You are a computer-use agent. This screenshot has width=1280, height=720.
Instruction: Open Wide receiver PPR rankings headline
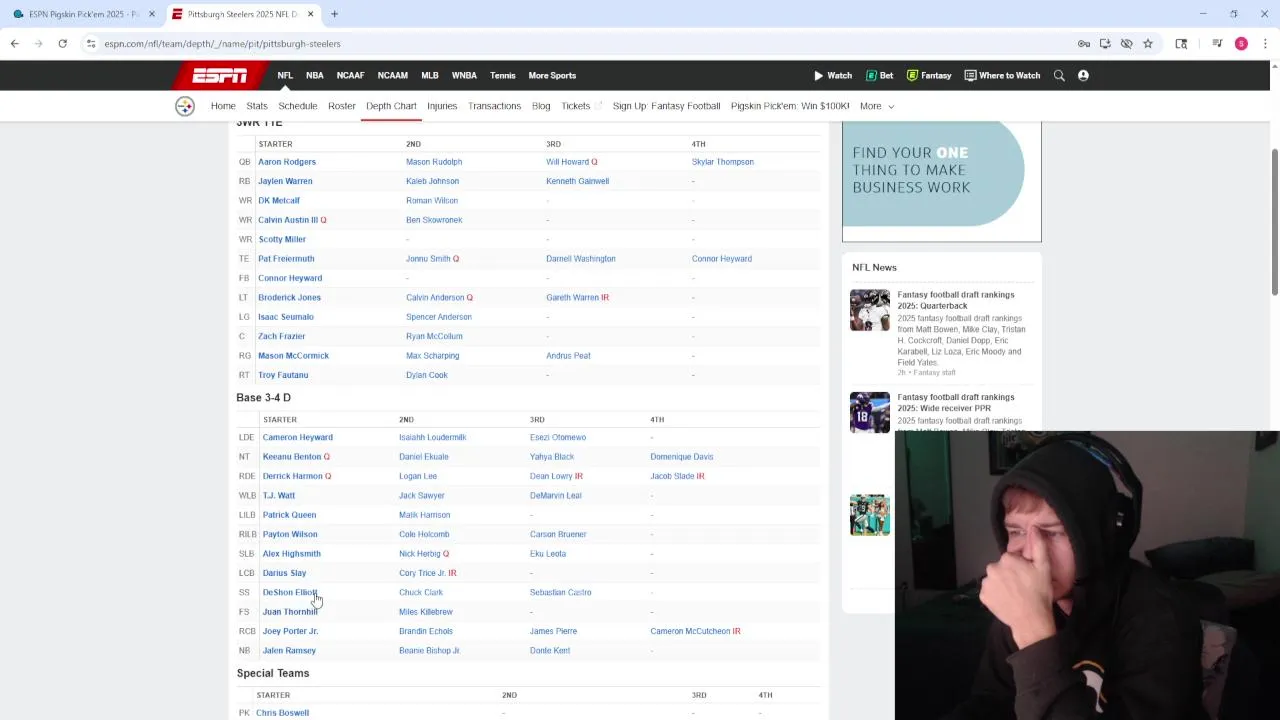[956, 403]
